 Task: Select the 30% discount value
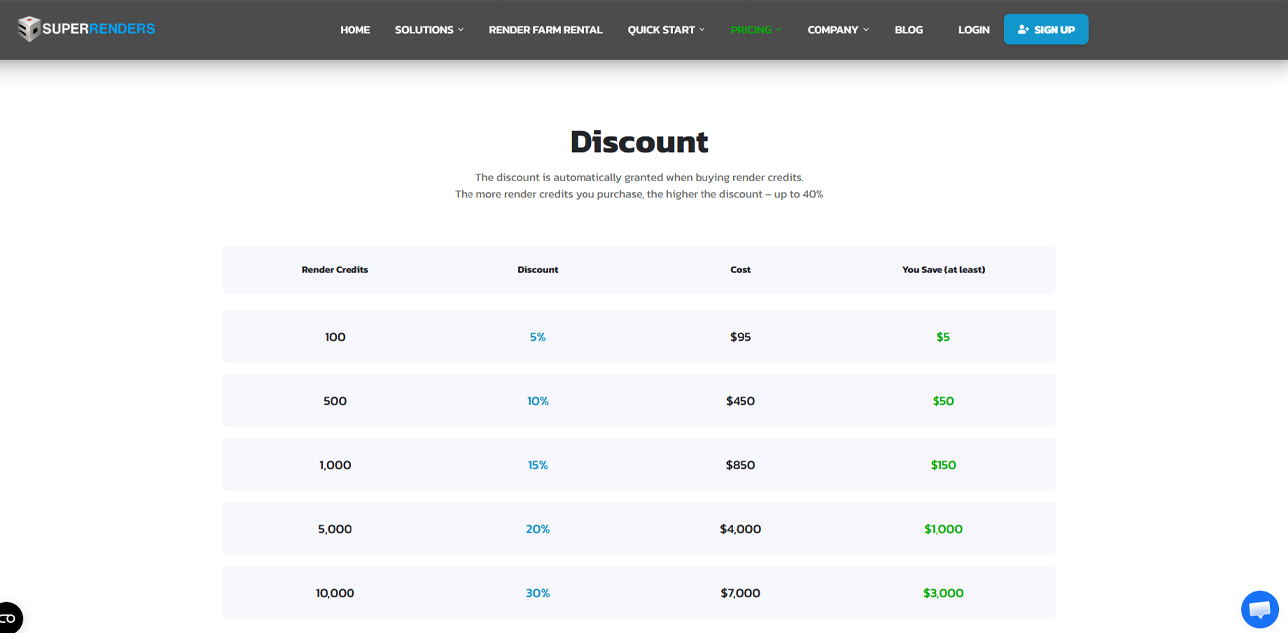point(538,592)
